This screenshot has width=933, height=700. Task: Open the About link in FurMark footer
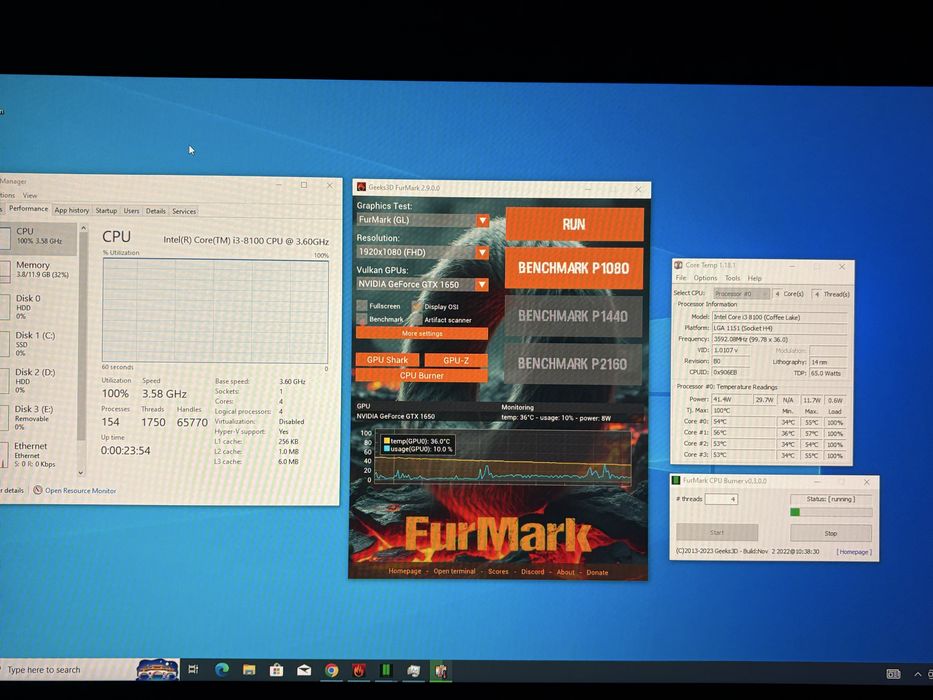pos(565,572)
